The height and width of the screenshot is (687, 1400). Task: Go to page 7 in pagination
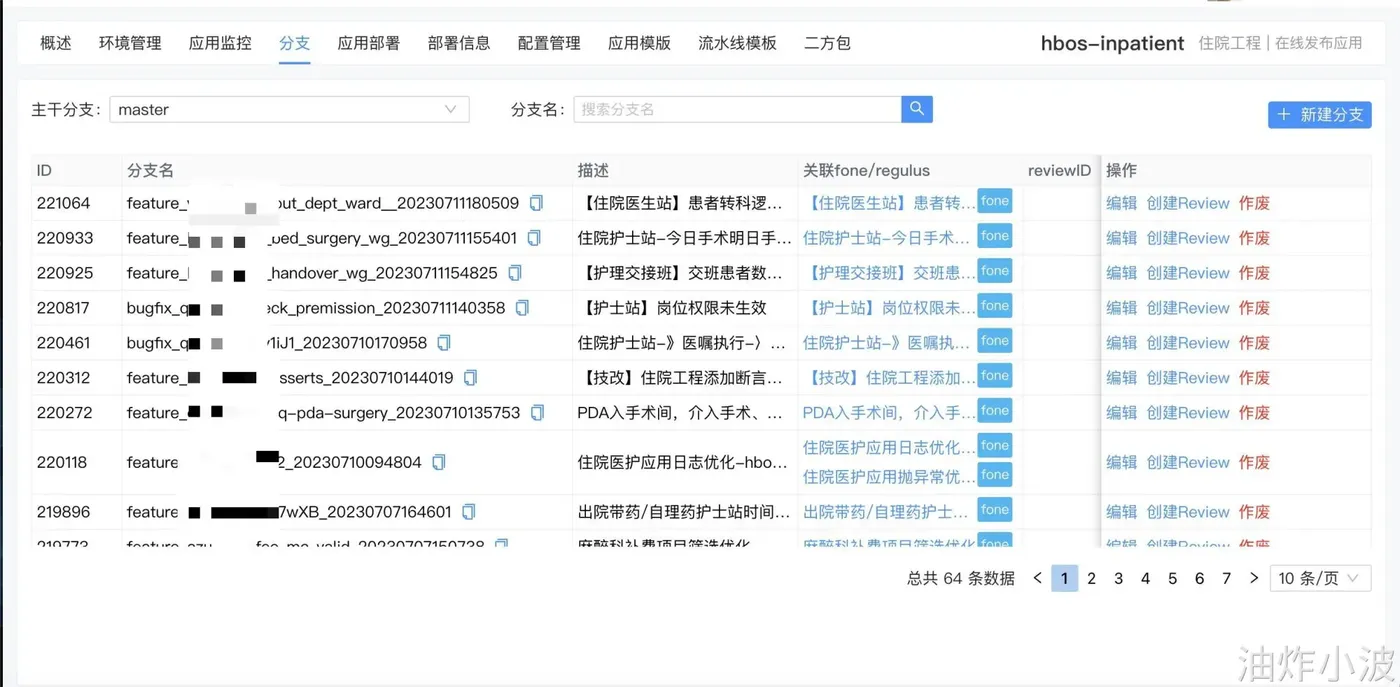pos(1227,578)
